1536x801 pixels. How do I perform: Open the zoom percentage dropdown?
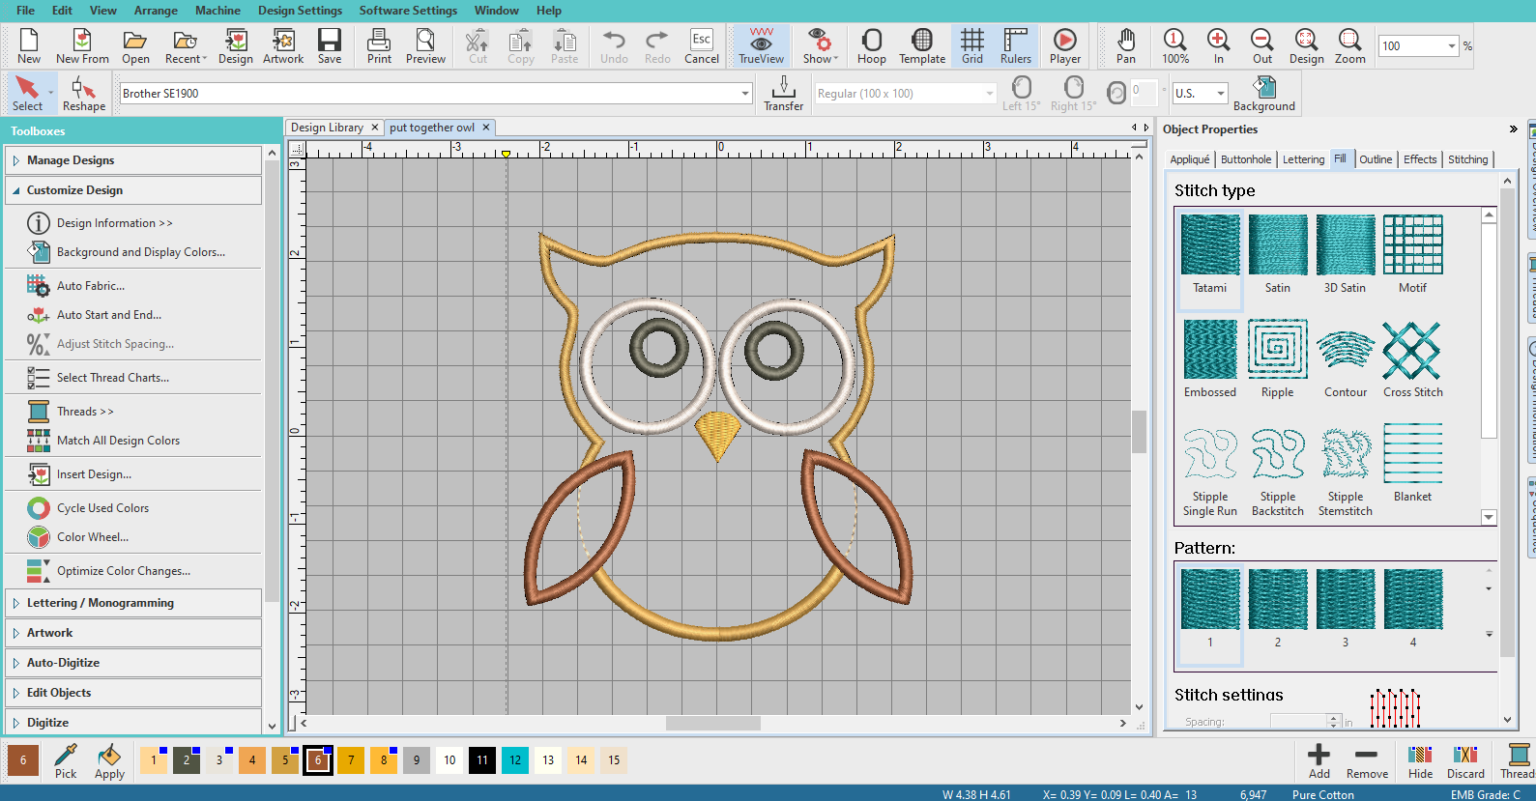pyautogui.click(x=1451, y=46)
